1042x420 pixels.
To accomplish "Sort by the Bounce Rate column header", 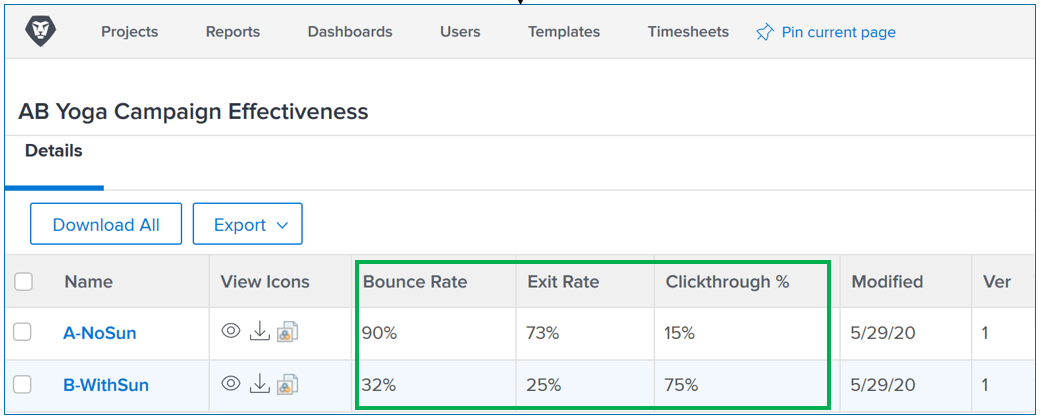I will [415, 282].
